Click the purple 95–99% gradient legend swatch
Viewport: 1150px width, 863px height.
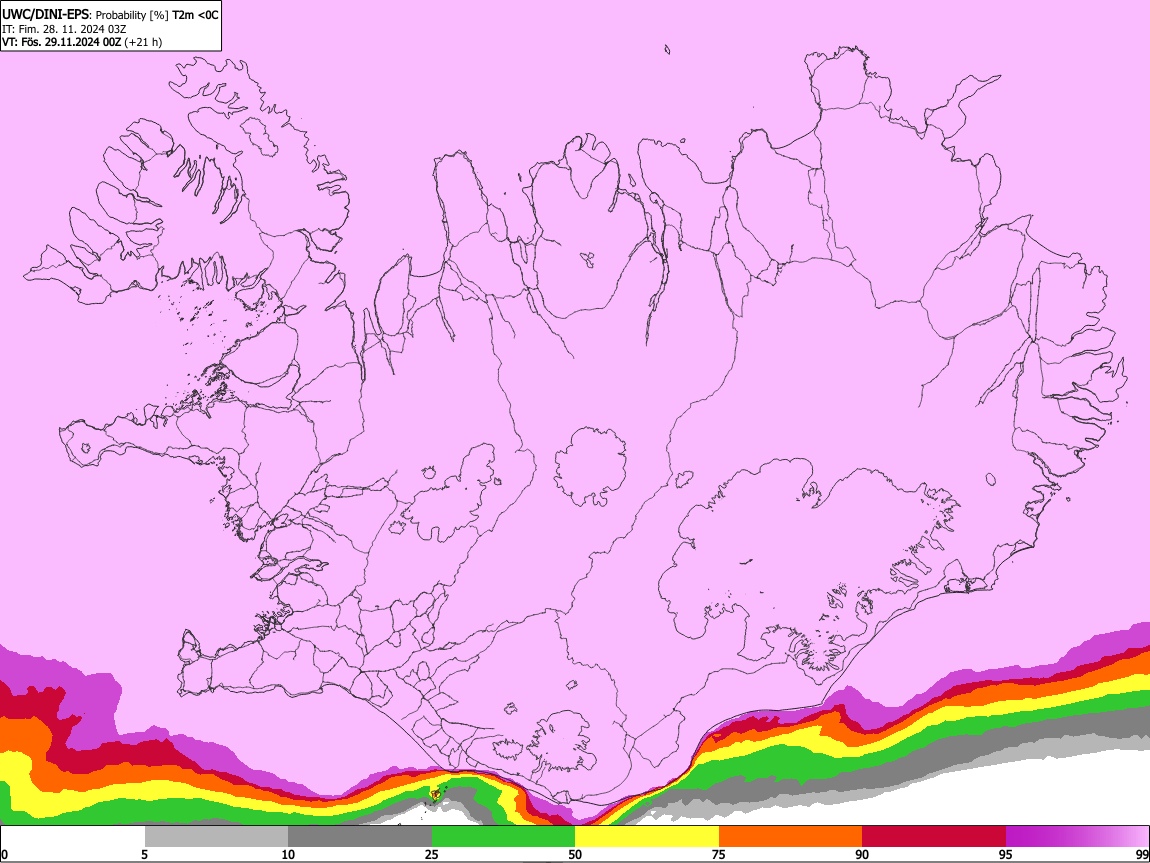pos(1077,836)
